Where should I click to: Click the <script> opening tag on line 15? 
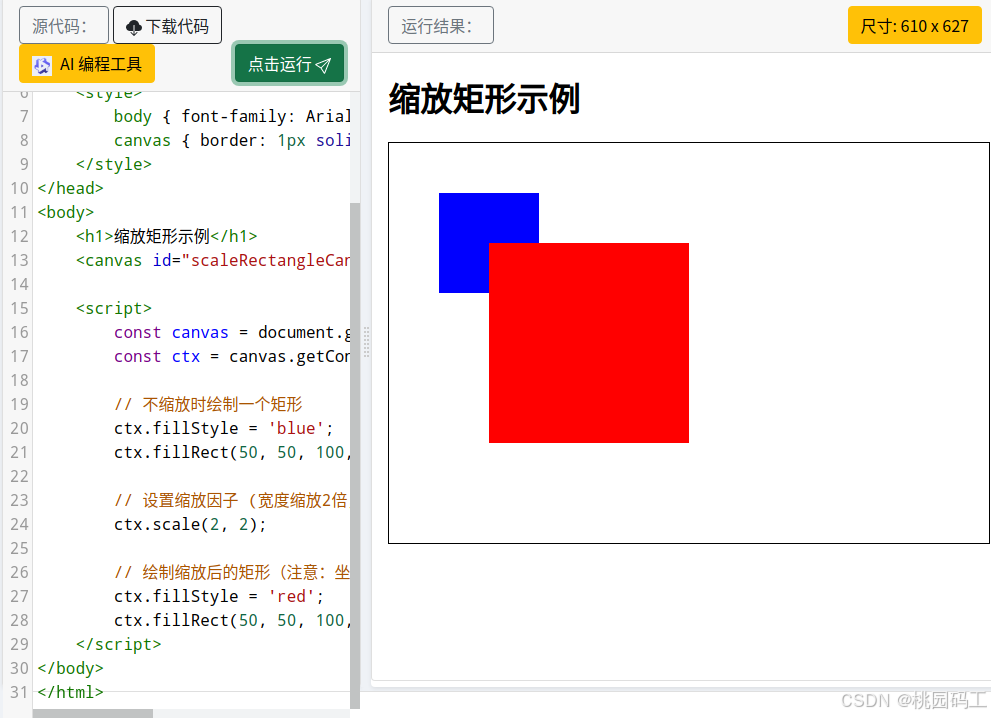pyautogui.click(x=114, y=308)
